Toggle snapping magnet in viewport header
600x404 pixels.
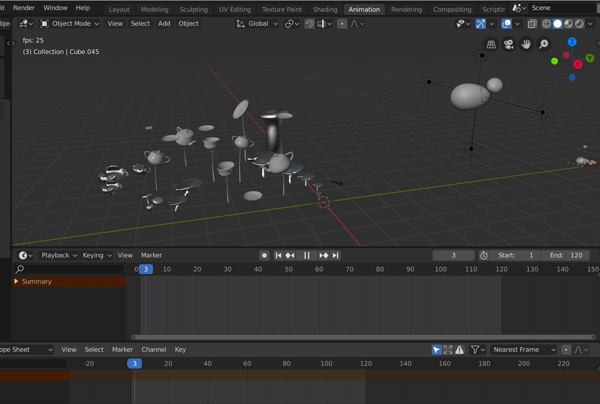coord(309,24)
